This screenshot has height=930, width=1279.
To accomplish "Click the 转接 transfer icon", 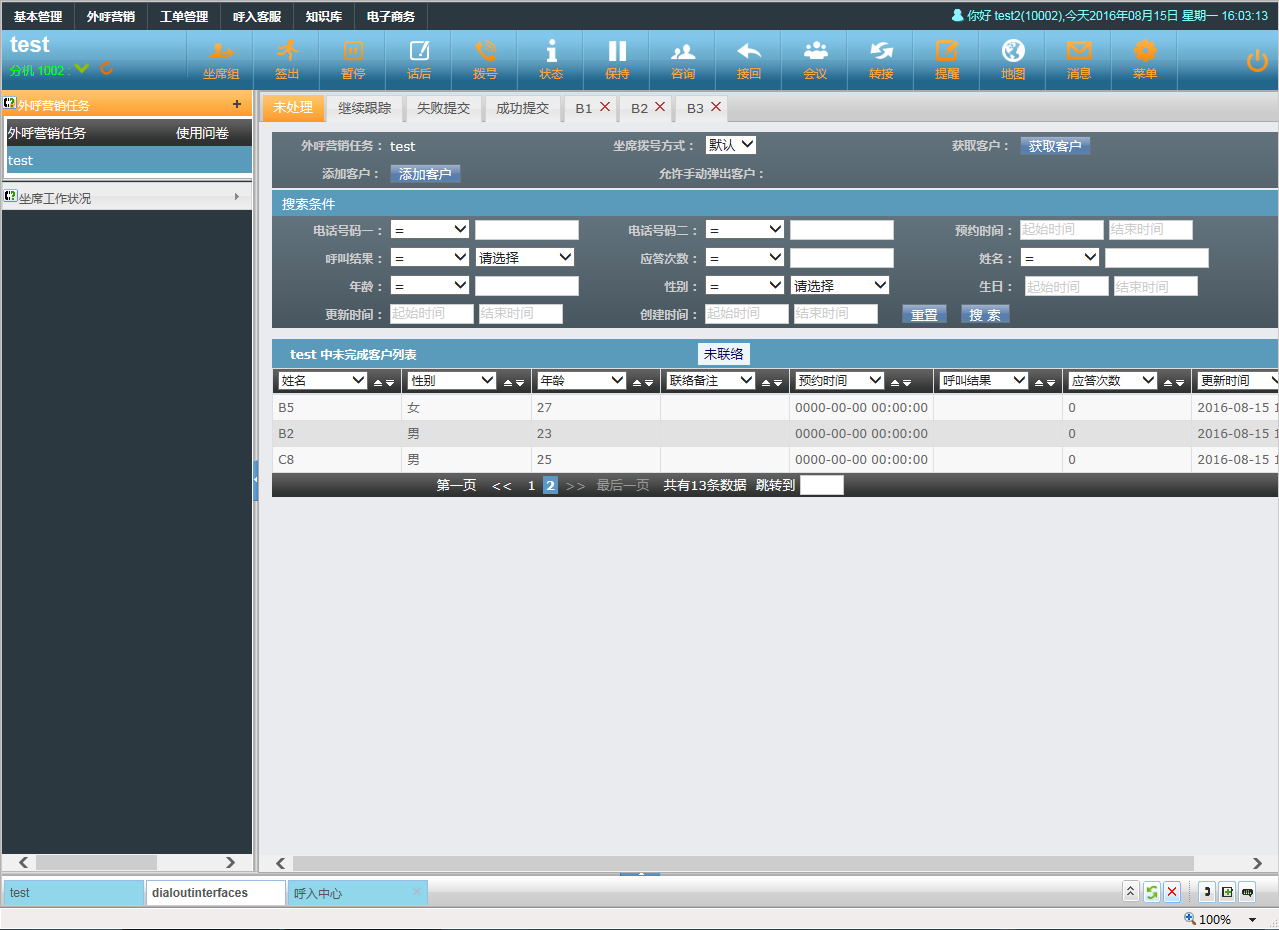I will coord(881,52).
